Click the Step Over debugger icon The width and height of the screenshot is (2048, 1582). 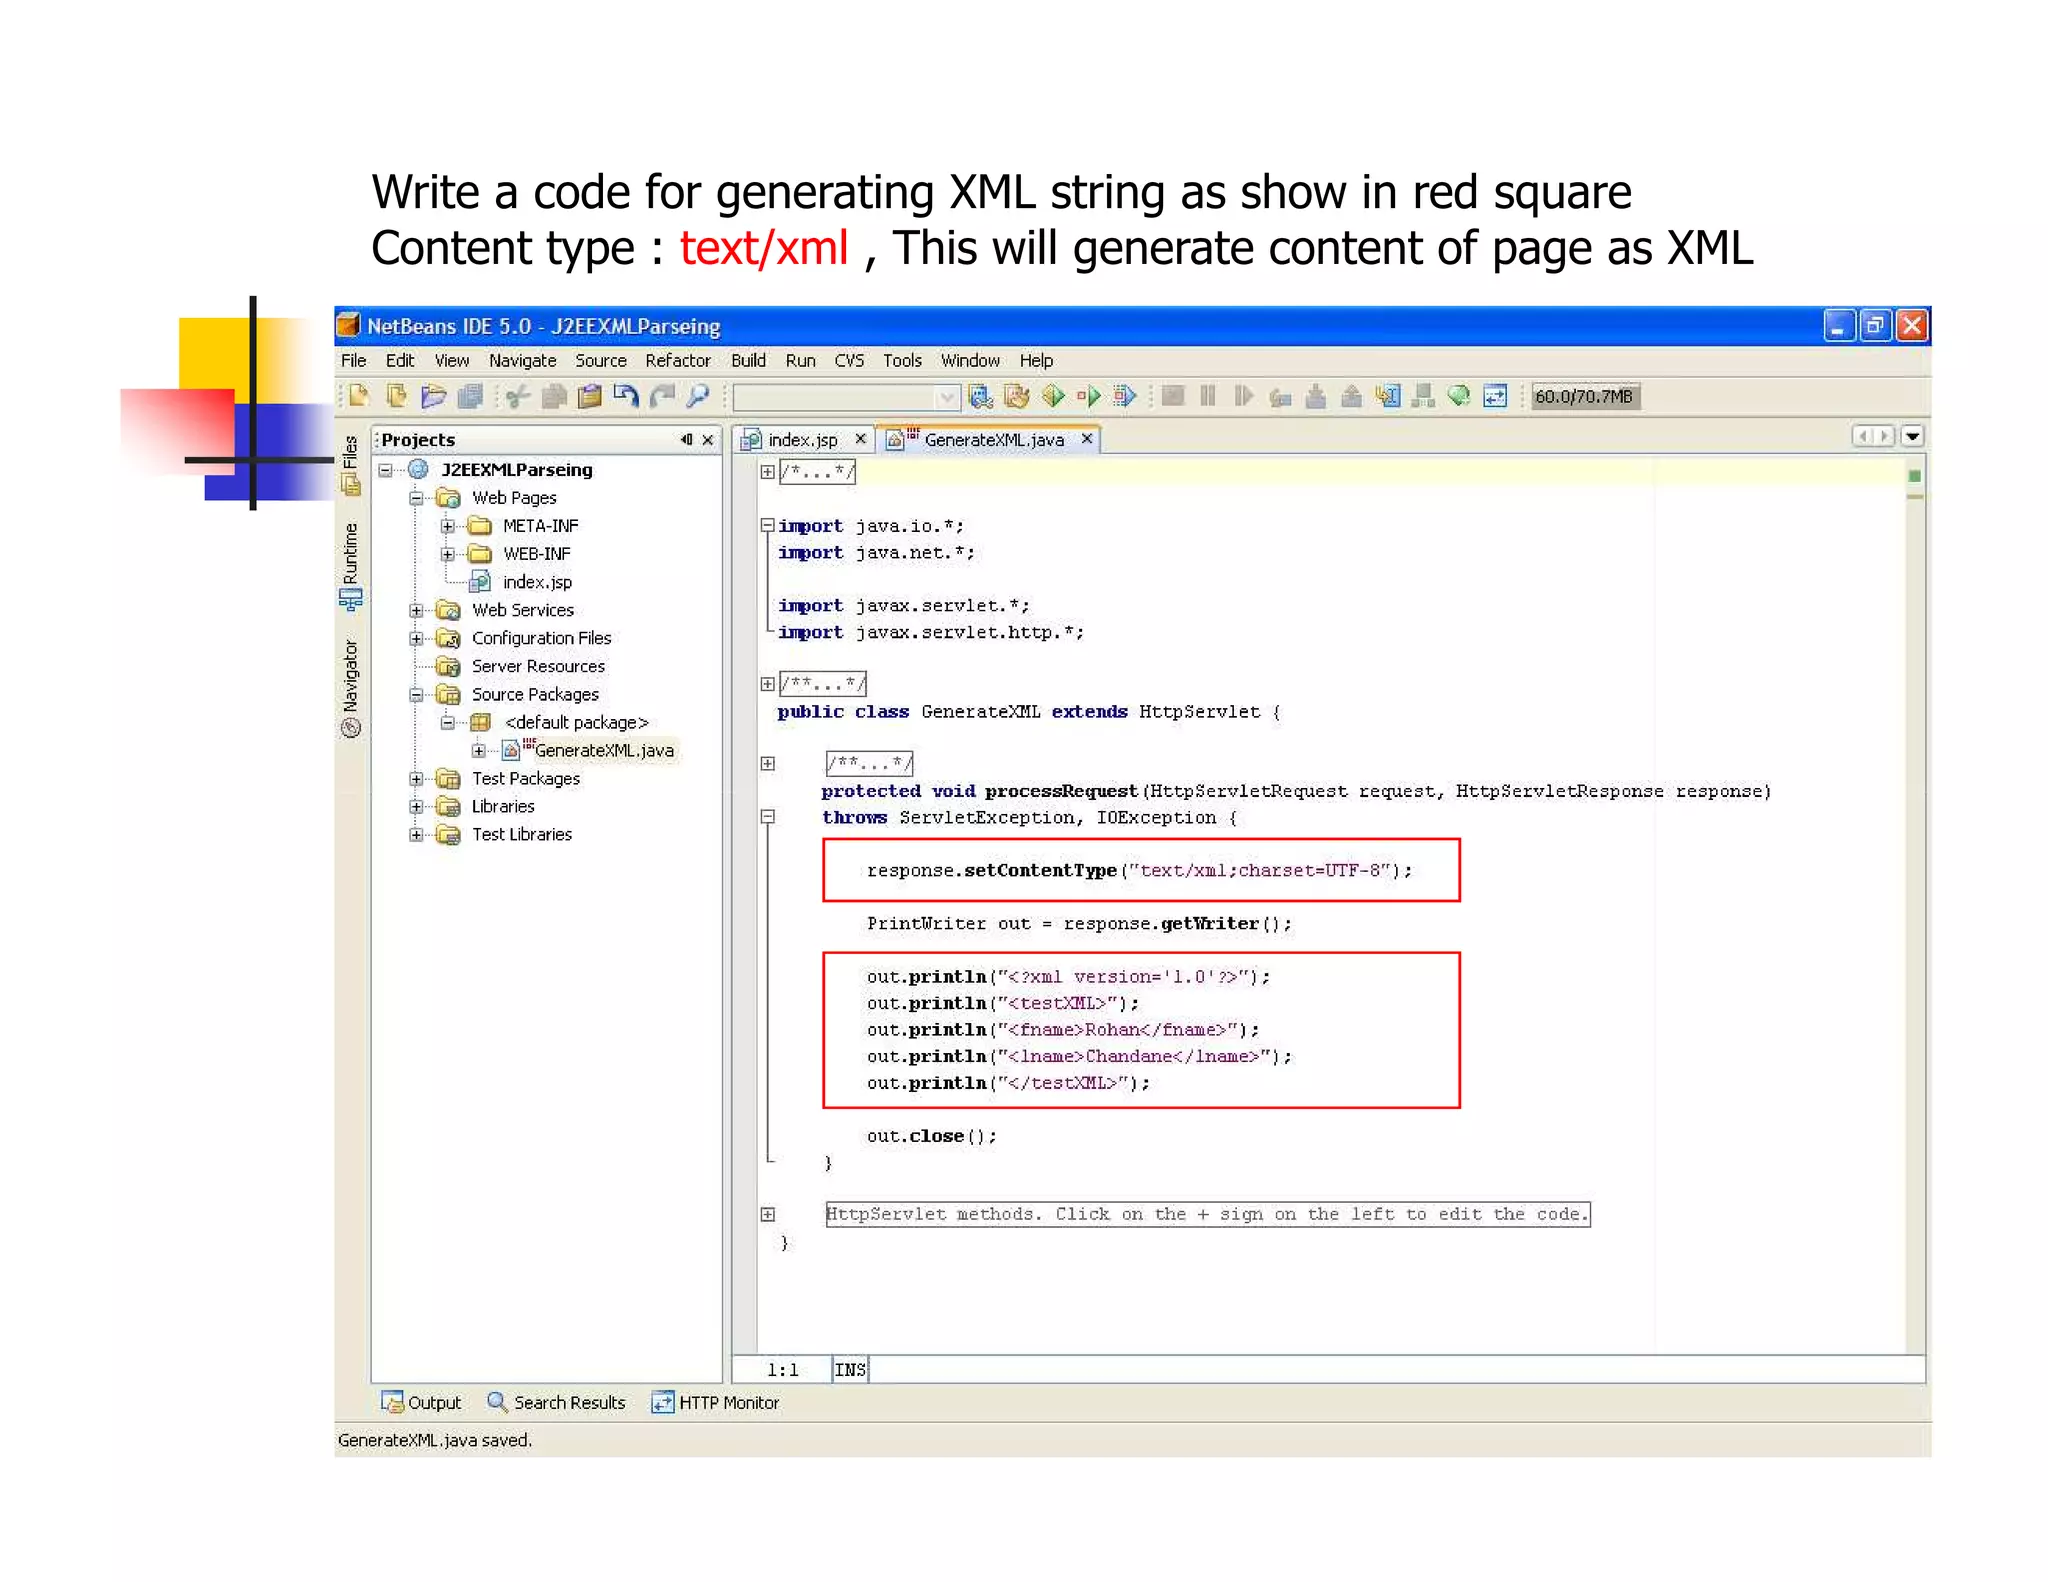tap(1280, 397)
